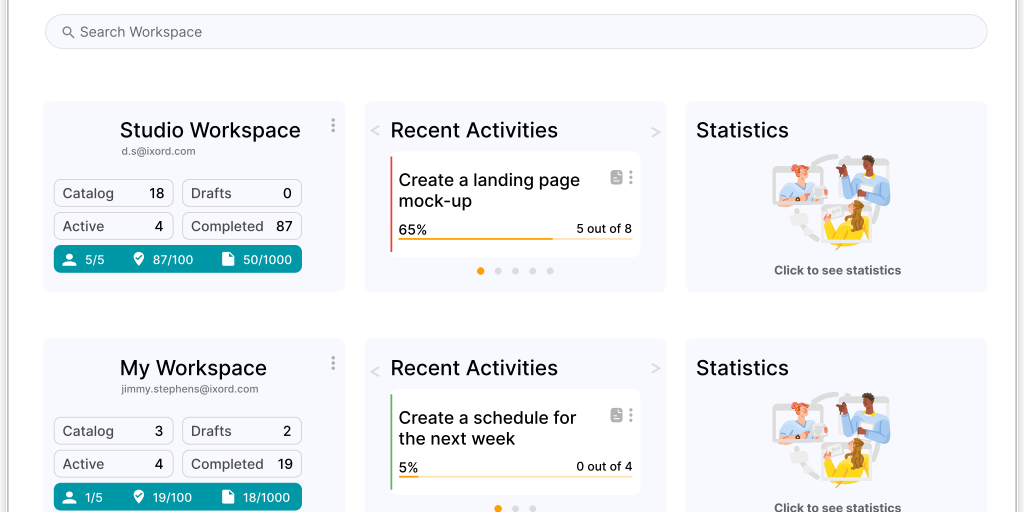Screen dimensions: 1024x512
Task: Go to previous activity in Studio Recent Activities
Action: click(x=375, y=132)
